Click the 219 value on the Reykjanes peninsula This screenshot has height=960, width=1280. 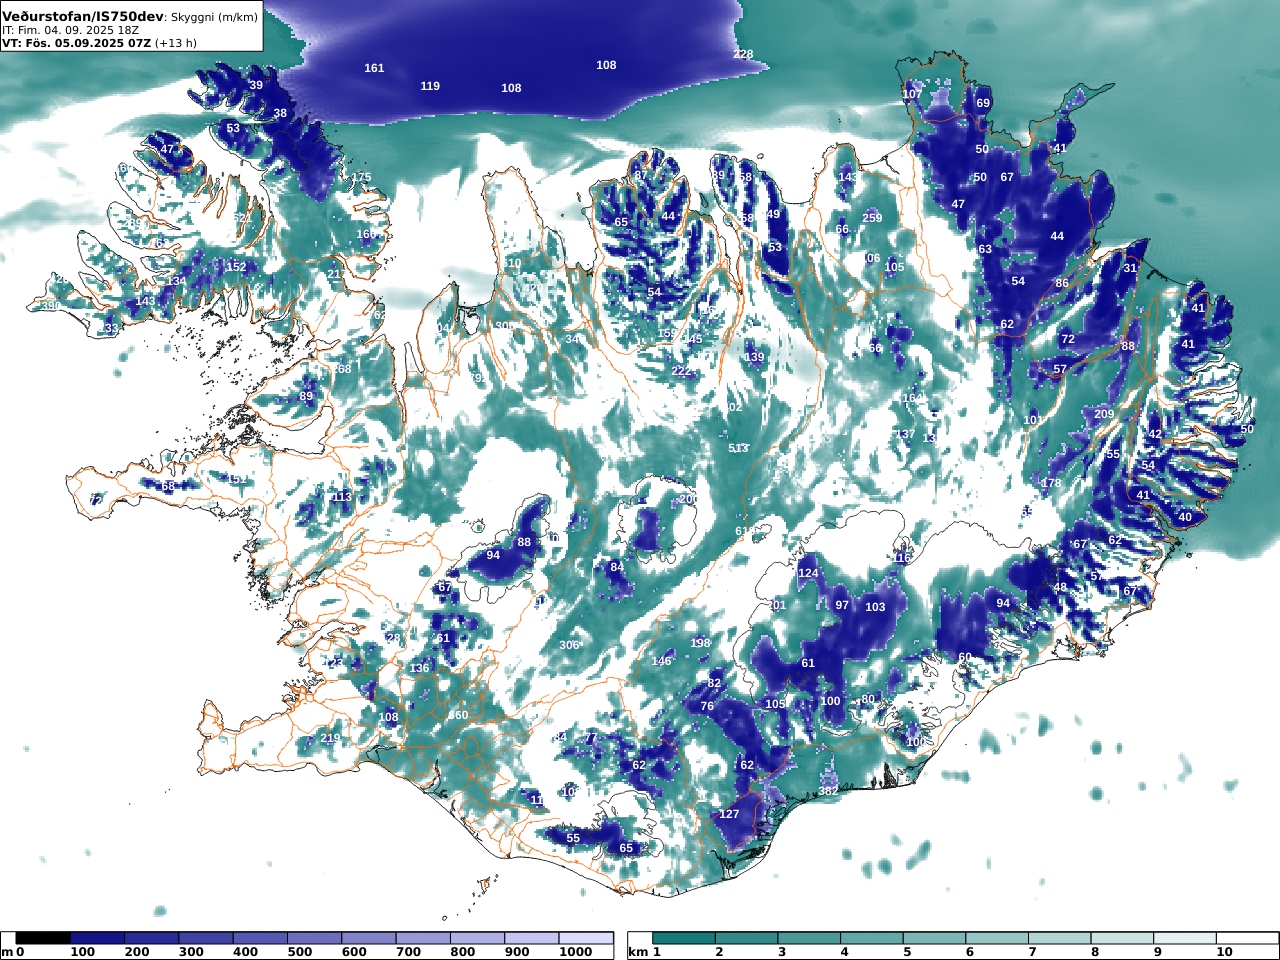(330, 738)
